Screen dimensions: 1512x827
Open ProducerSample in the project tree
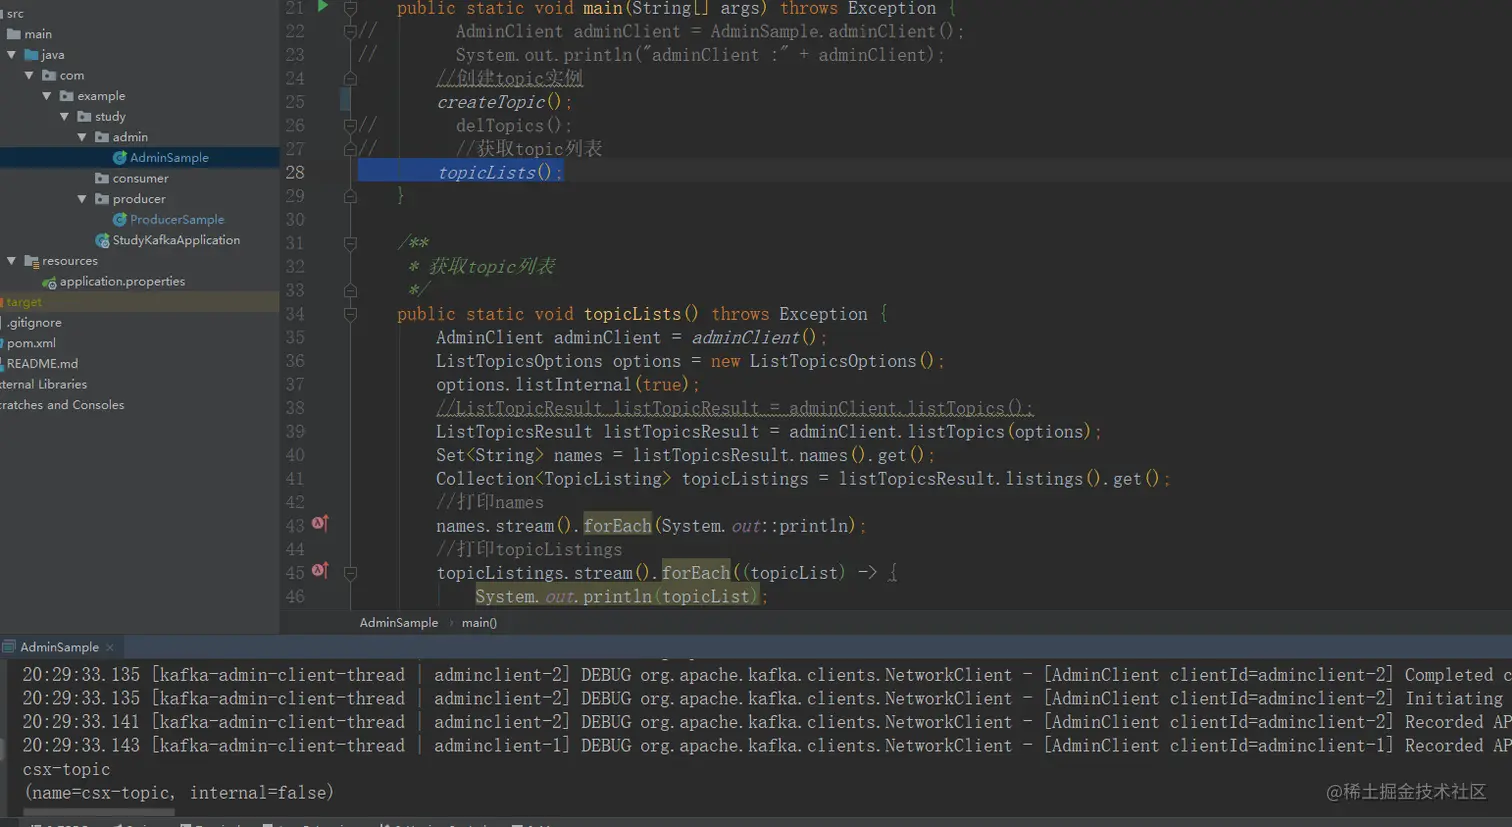[177, 220]
